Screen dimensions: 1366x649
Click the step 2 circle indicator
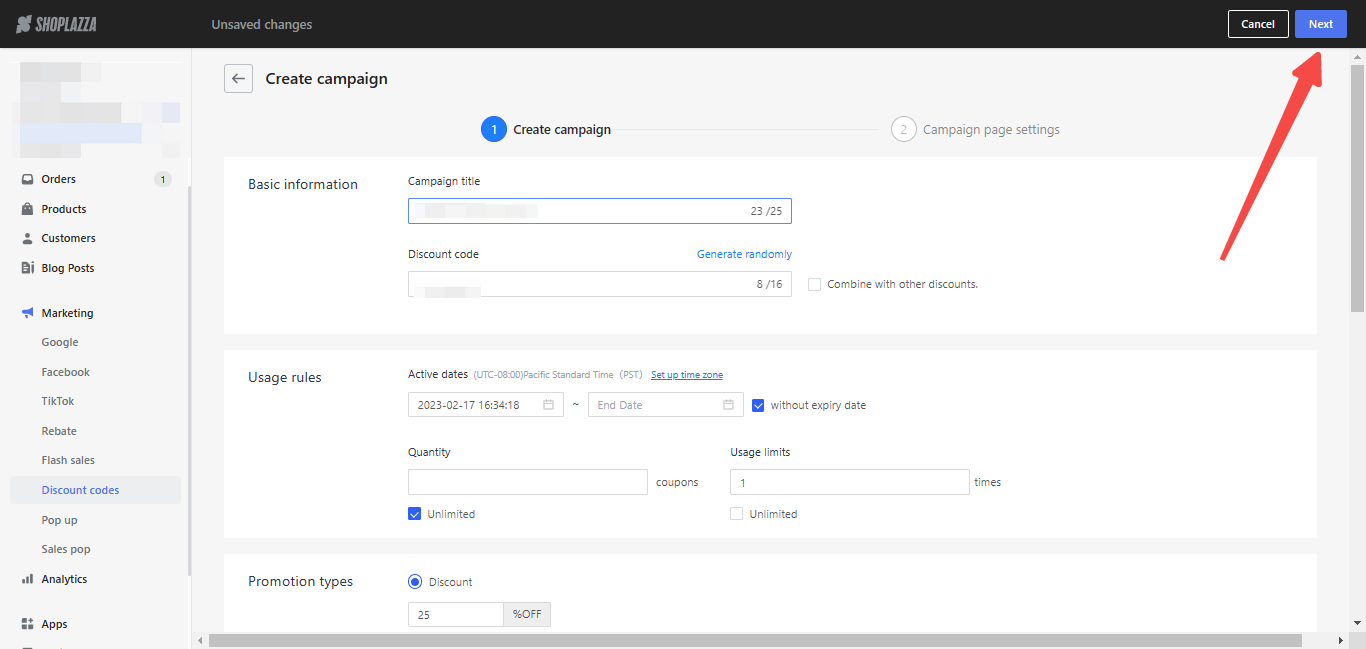coord(904,129)
